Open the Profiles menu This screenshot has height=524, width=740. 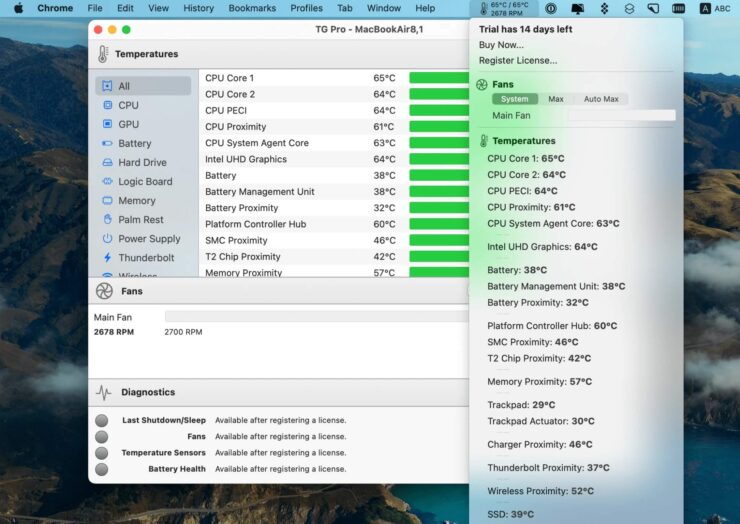306,8
